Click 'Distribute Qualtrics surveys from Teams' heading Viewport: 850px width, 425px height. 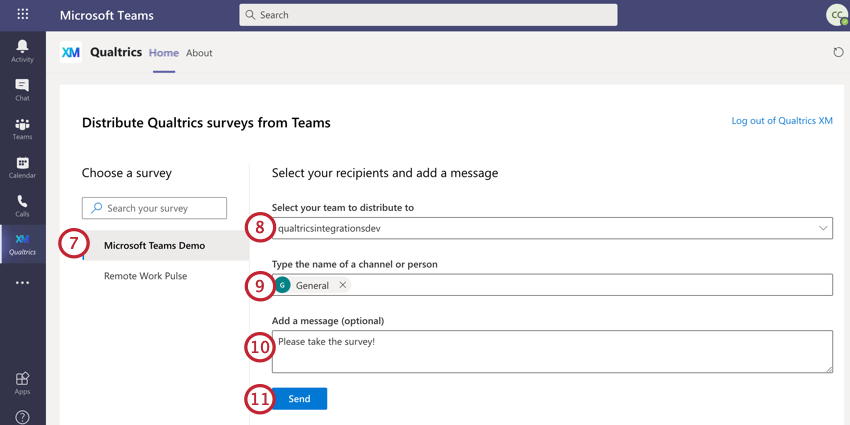[x=206, y=123]
